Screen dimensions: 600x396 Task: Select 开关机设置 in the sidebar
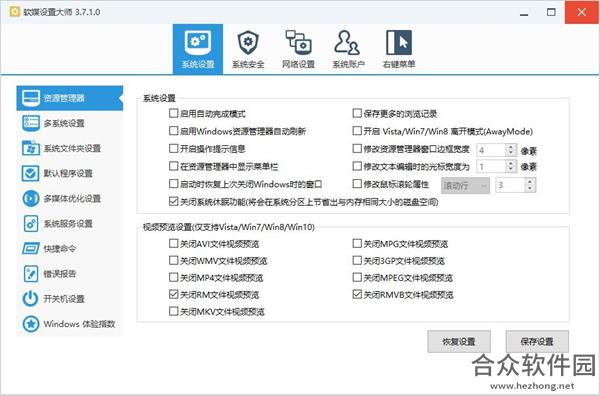[70, 299]
